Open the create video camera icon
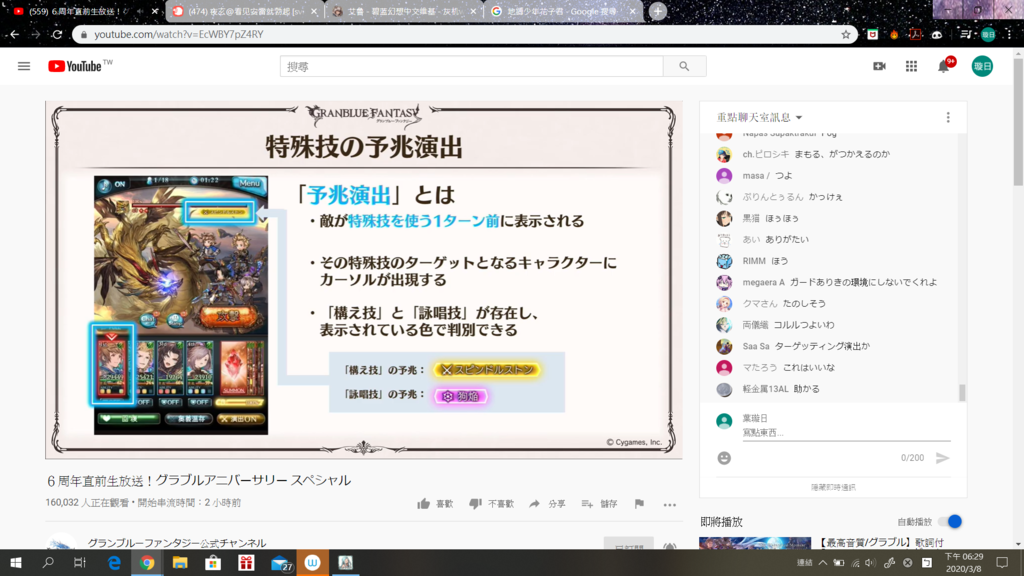Viewport: 1024px width, 576px height. [x=880, y=66]
